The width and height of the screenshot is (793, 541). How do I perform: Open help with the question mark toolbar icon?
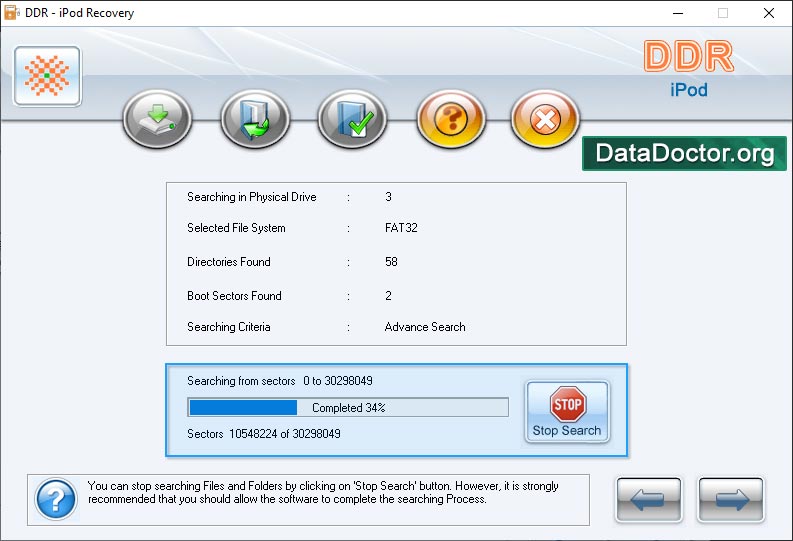(451, 119)
